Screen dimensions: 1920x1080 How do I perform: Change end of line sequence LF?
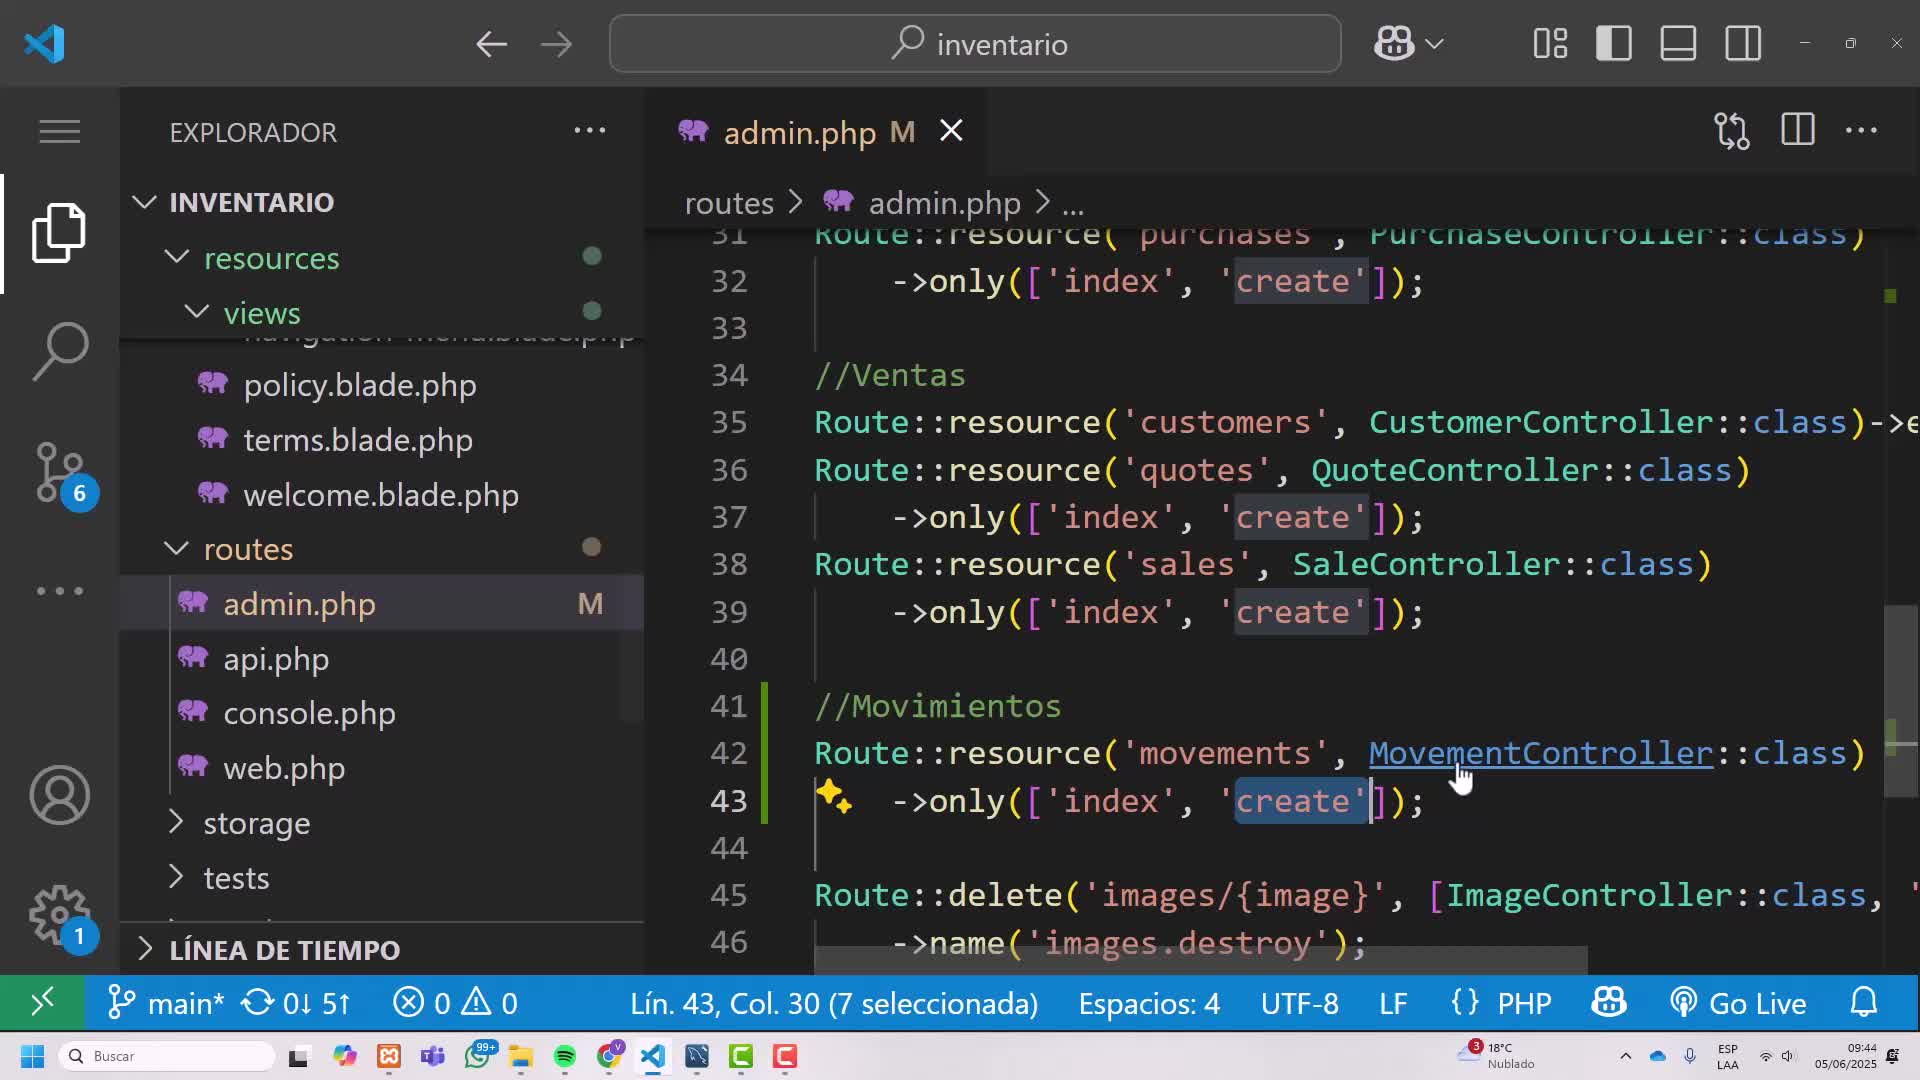[x=1393, y=1003]
